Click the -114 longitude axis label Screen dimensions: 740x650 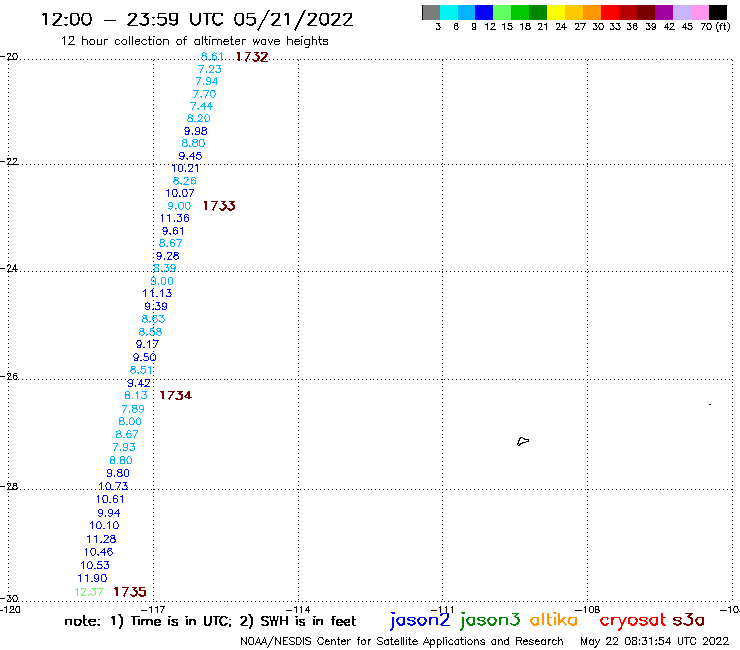298,610
